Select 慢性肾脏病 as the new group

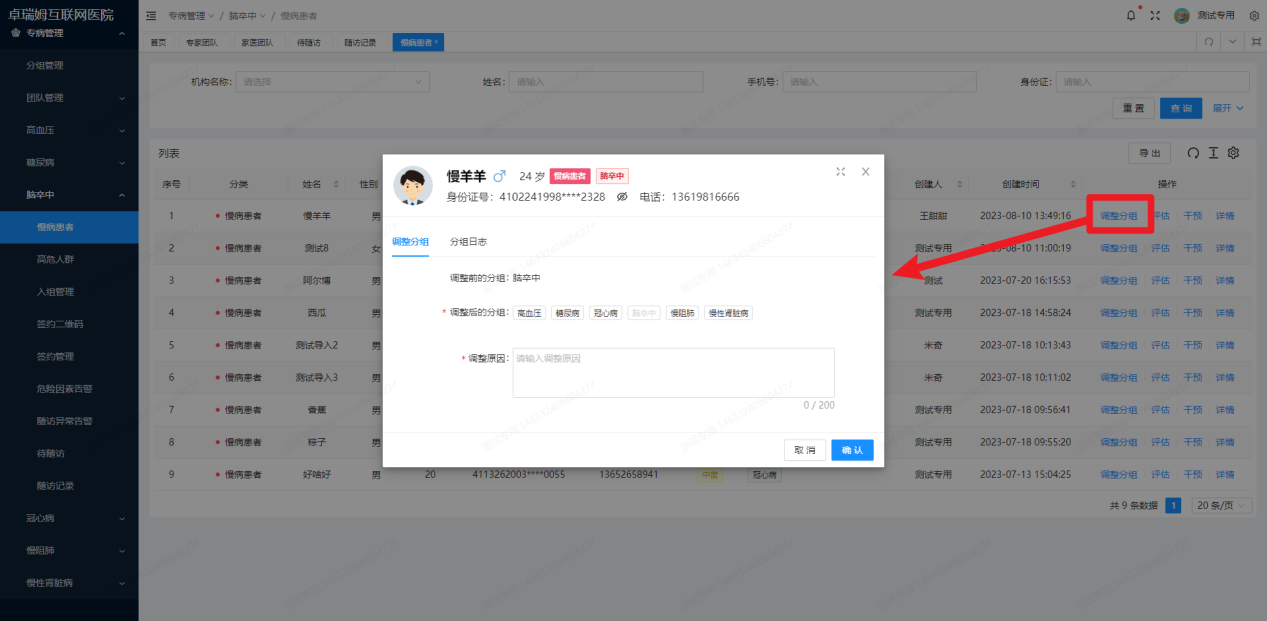click(x=729, y=313)
